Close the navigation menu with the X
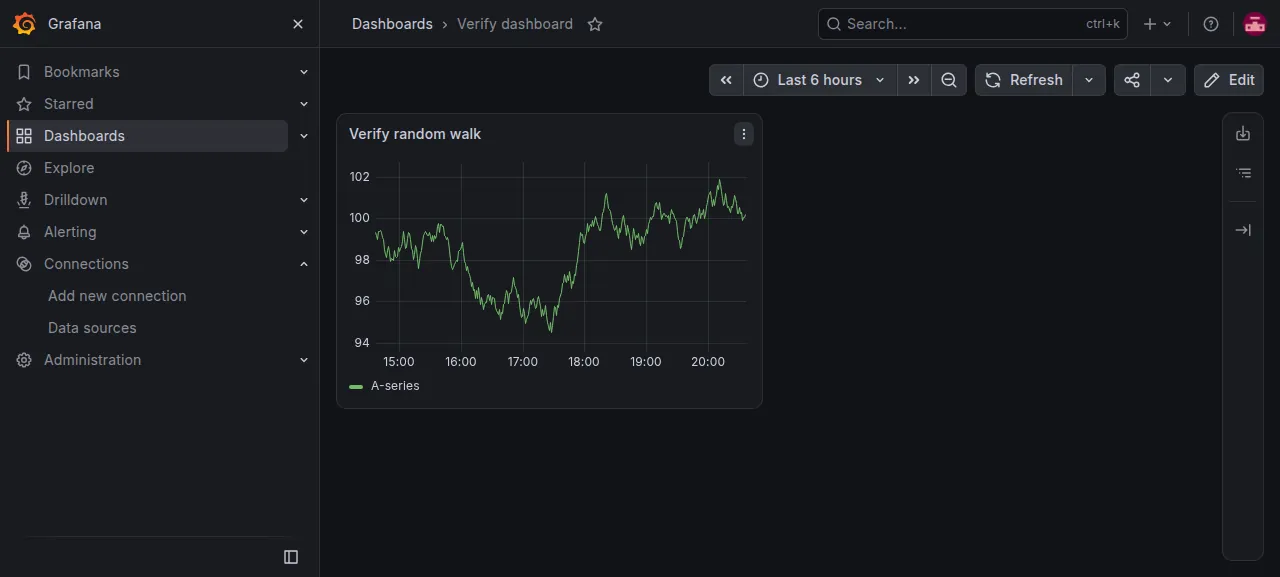Image resolution: width=1280 pixels, height=577 pixels. pos(298,24)
